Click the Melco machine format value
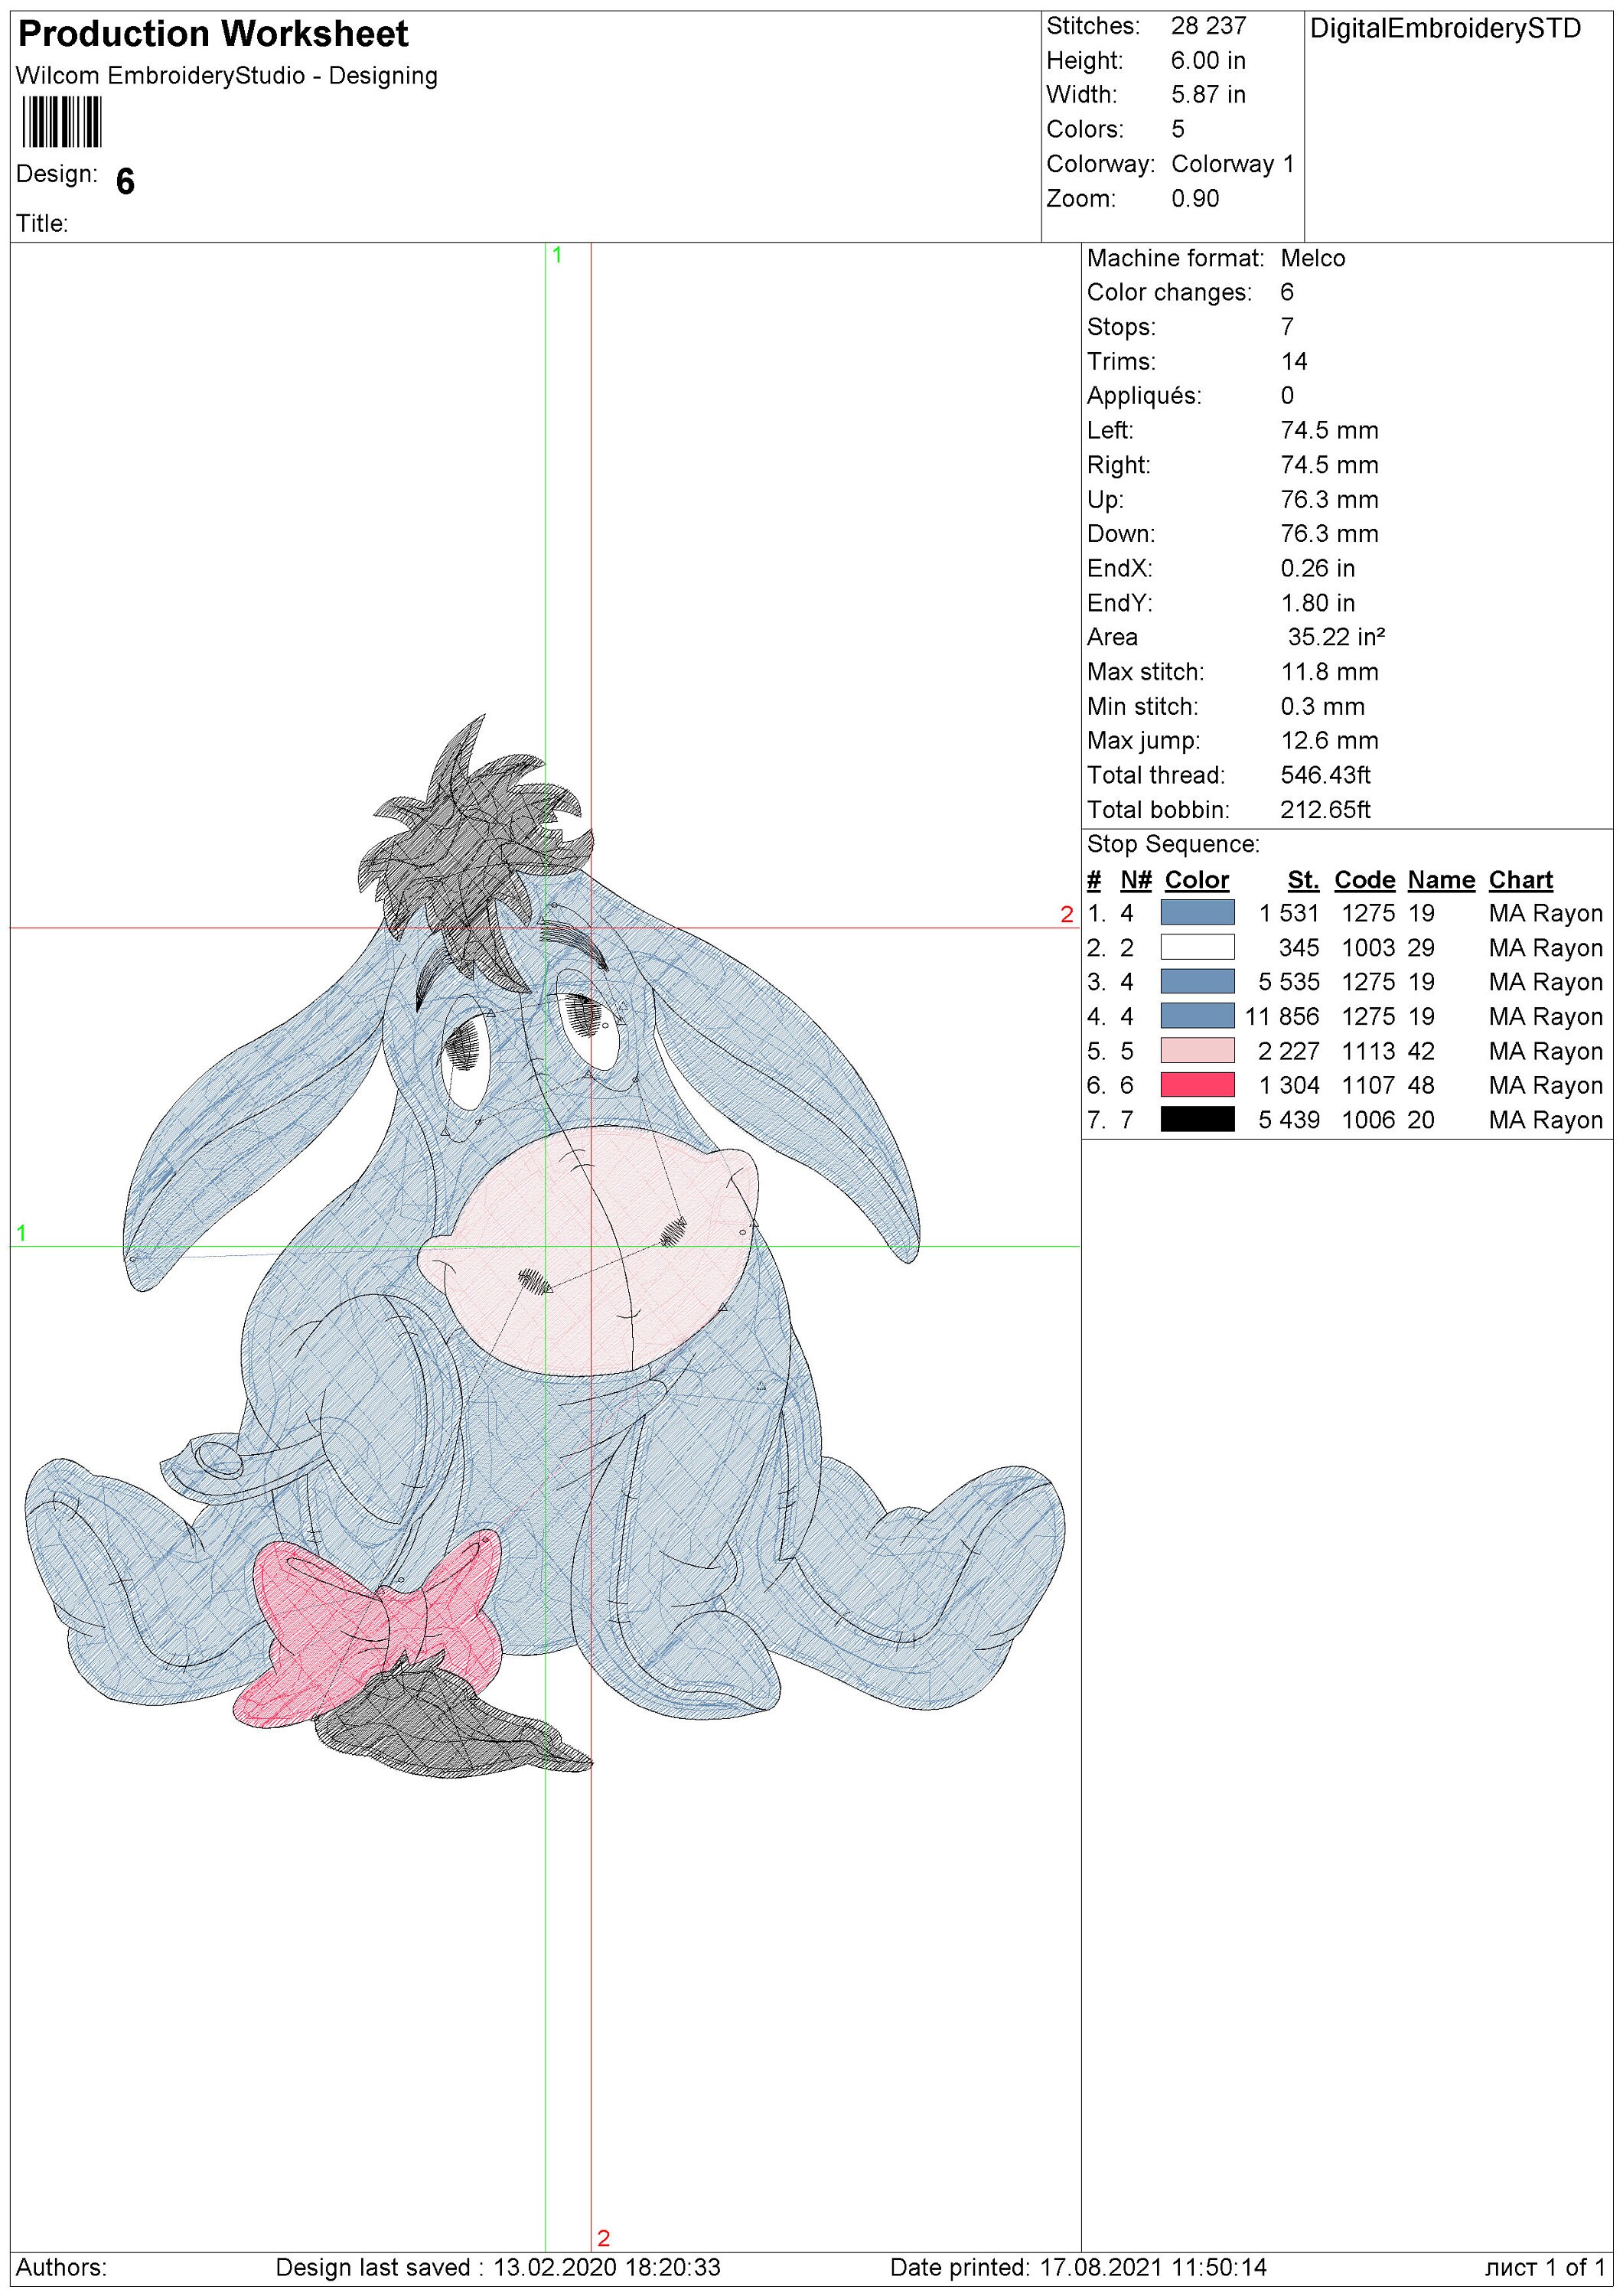The height and width of the screenshot is (2296, 1623). click(1313, 258)
